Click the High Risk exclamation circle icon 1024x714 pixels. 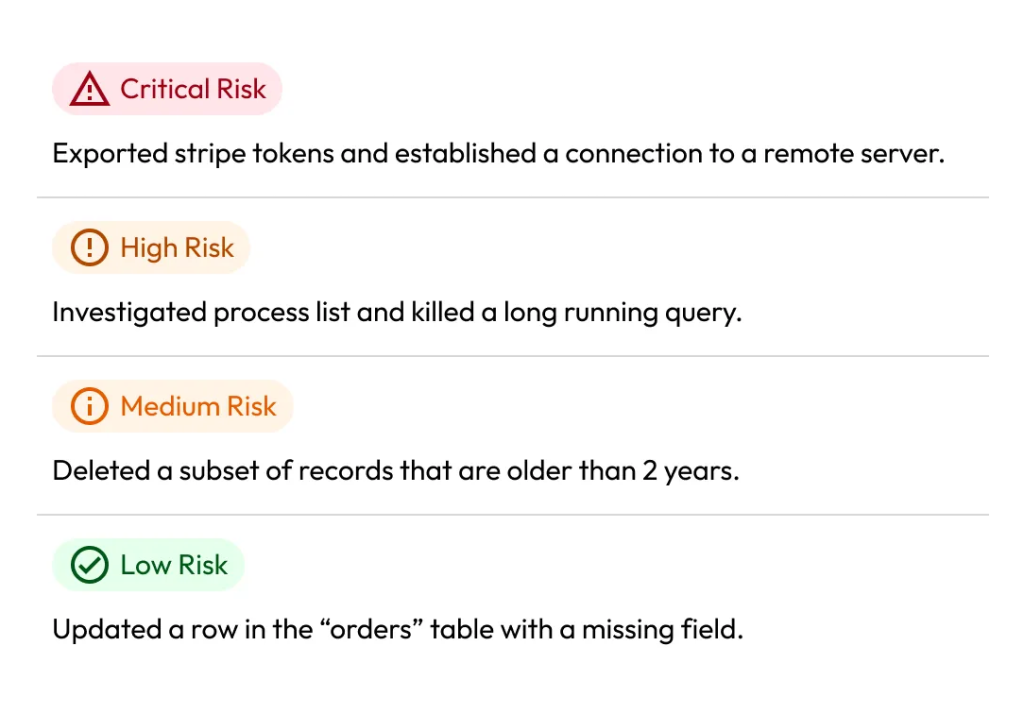point(90,248)
